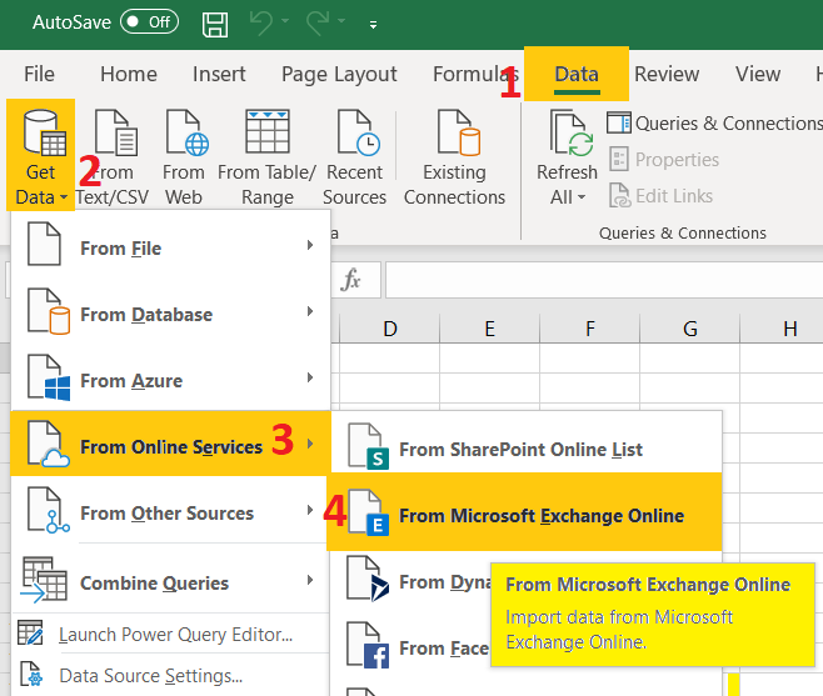Click the Save floppy disk icon
The image size is (823, 696).
(x=215, y=24)
